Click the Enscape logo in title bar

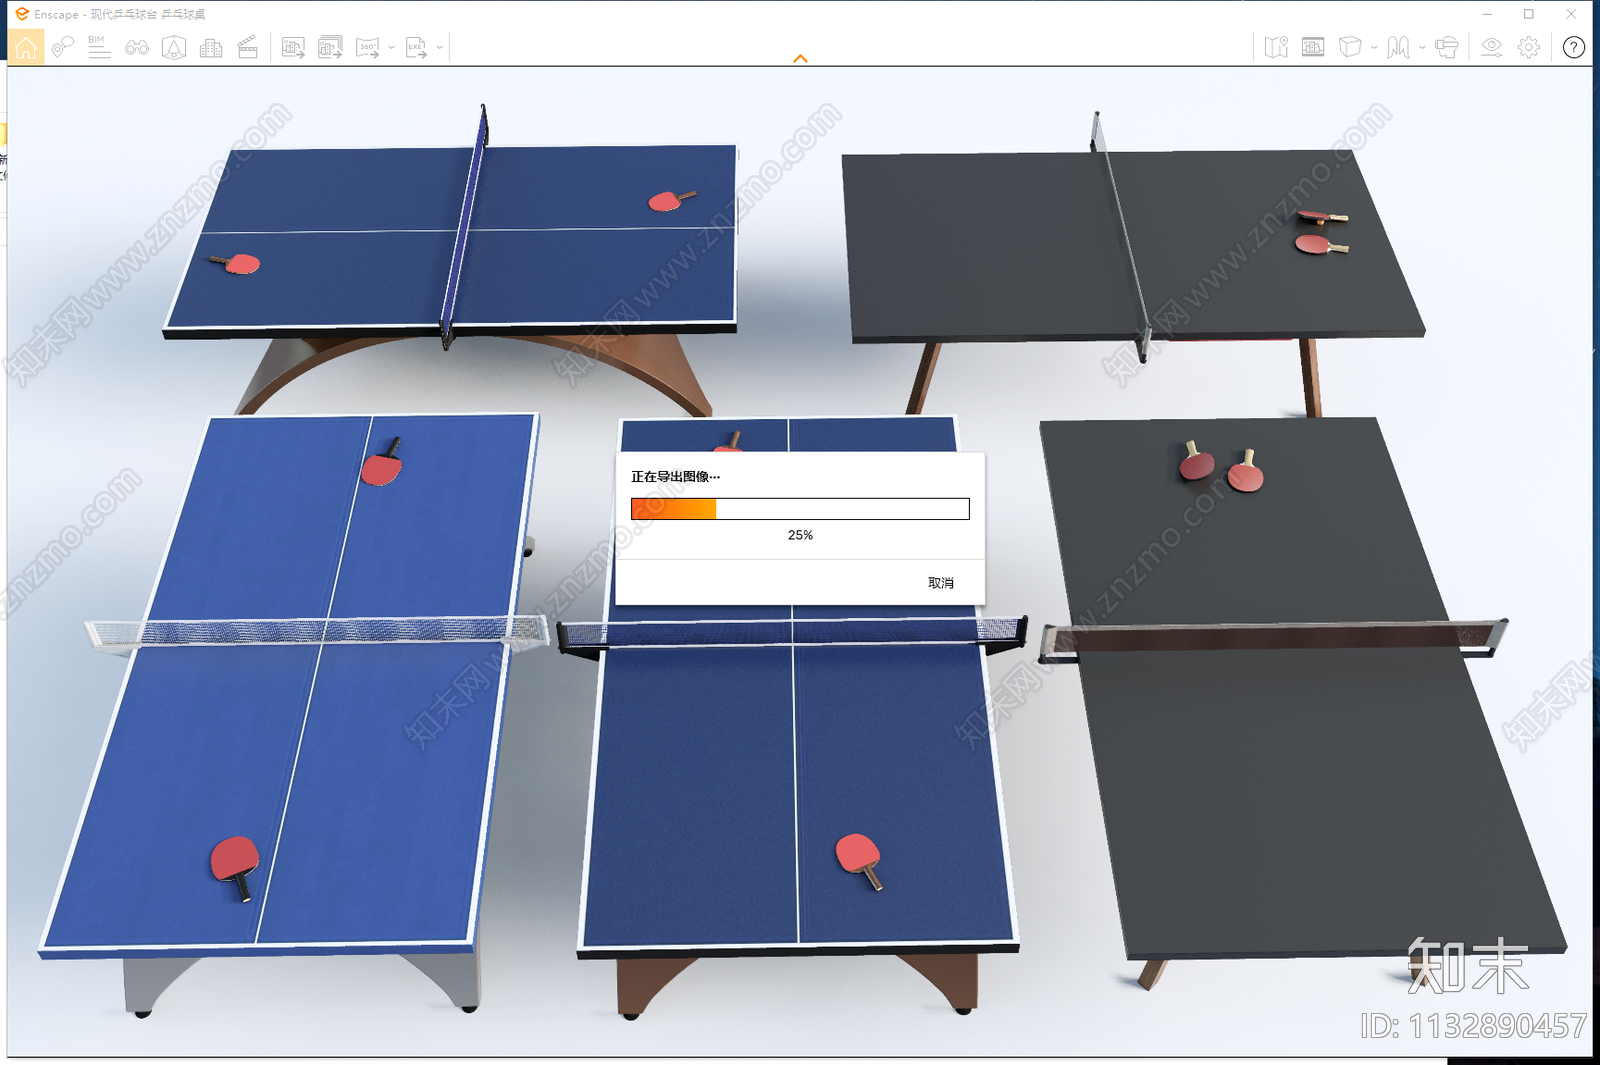click(22, 14)
